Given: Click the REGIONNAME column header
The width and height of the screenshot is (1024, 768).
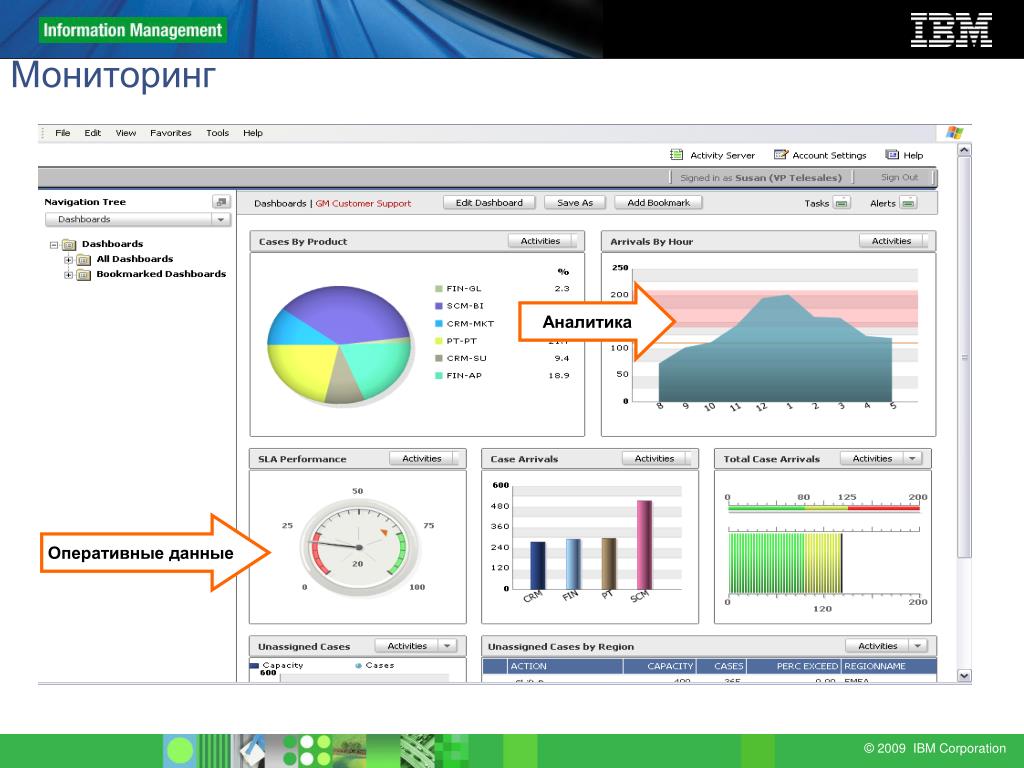Looking at the screenshot, I should [888, 666].
